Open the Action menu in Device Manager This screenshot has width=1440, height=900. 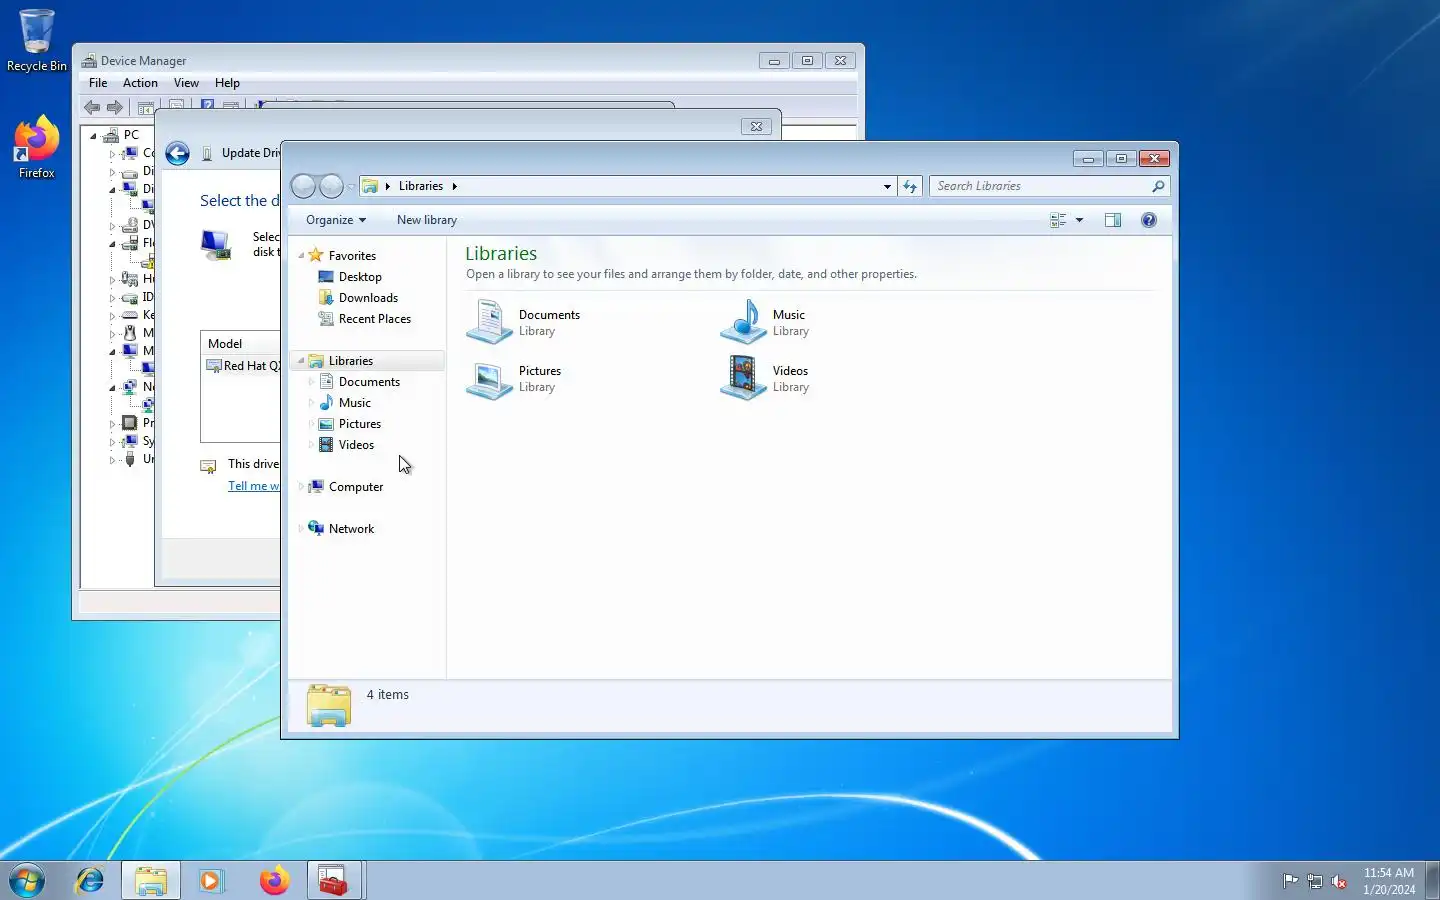pyautogui.click(x=140, y=83)
